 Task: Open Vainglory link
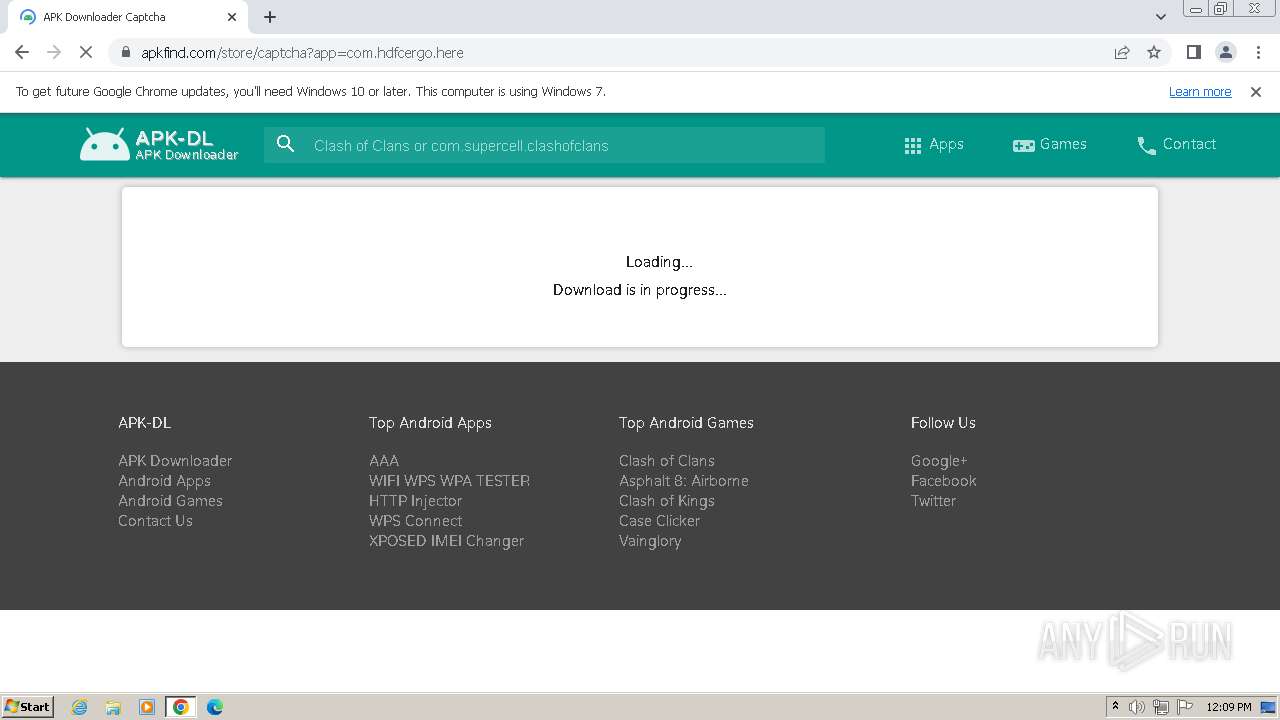(650, 541)
